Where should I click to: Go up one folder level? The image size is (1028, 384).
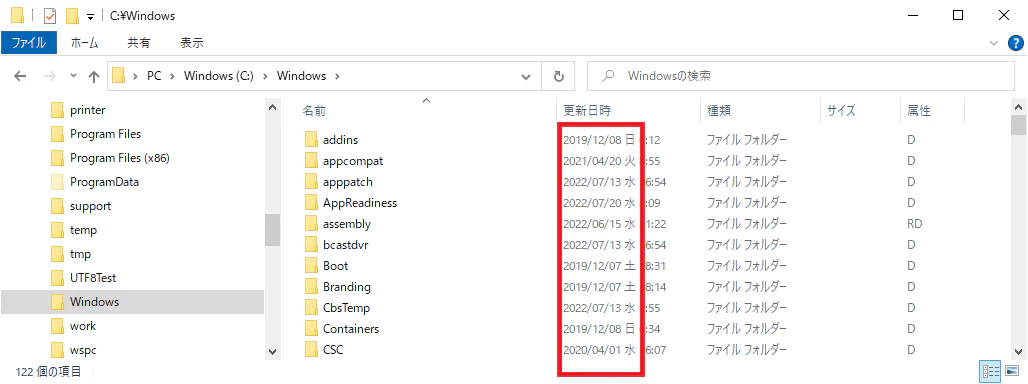point(94,77)
